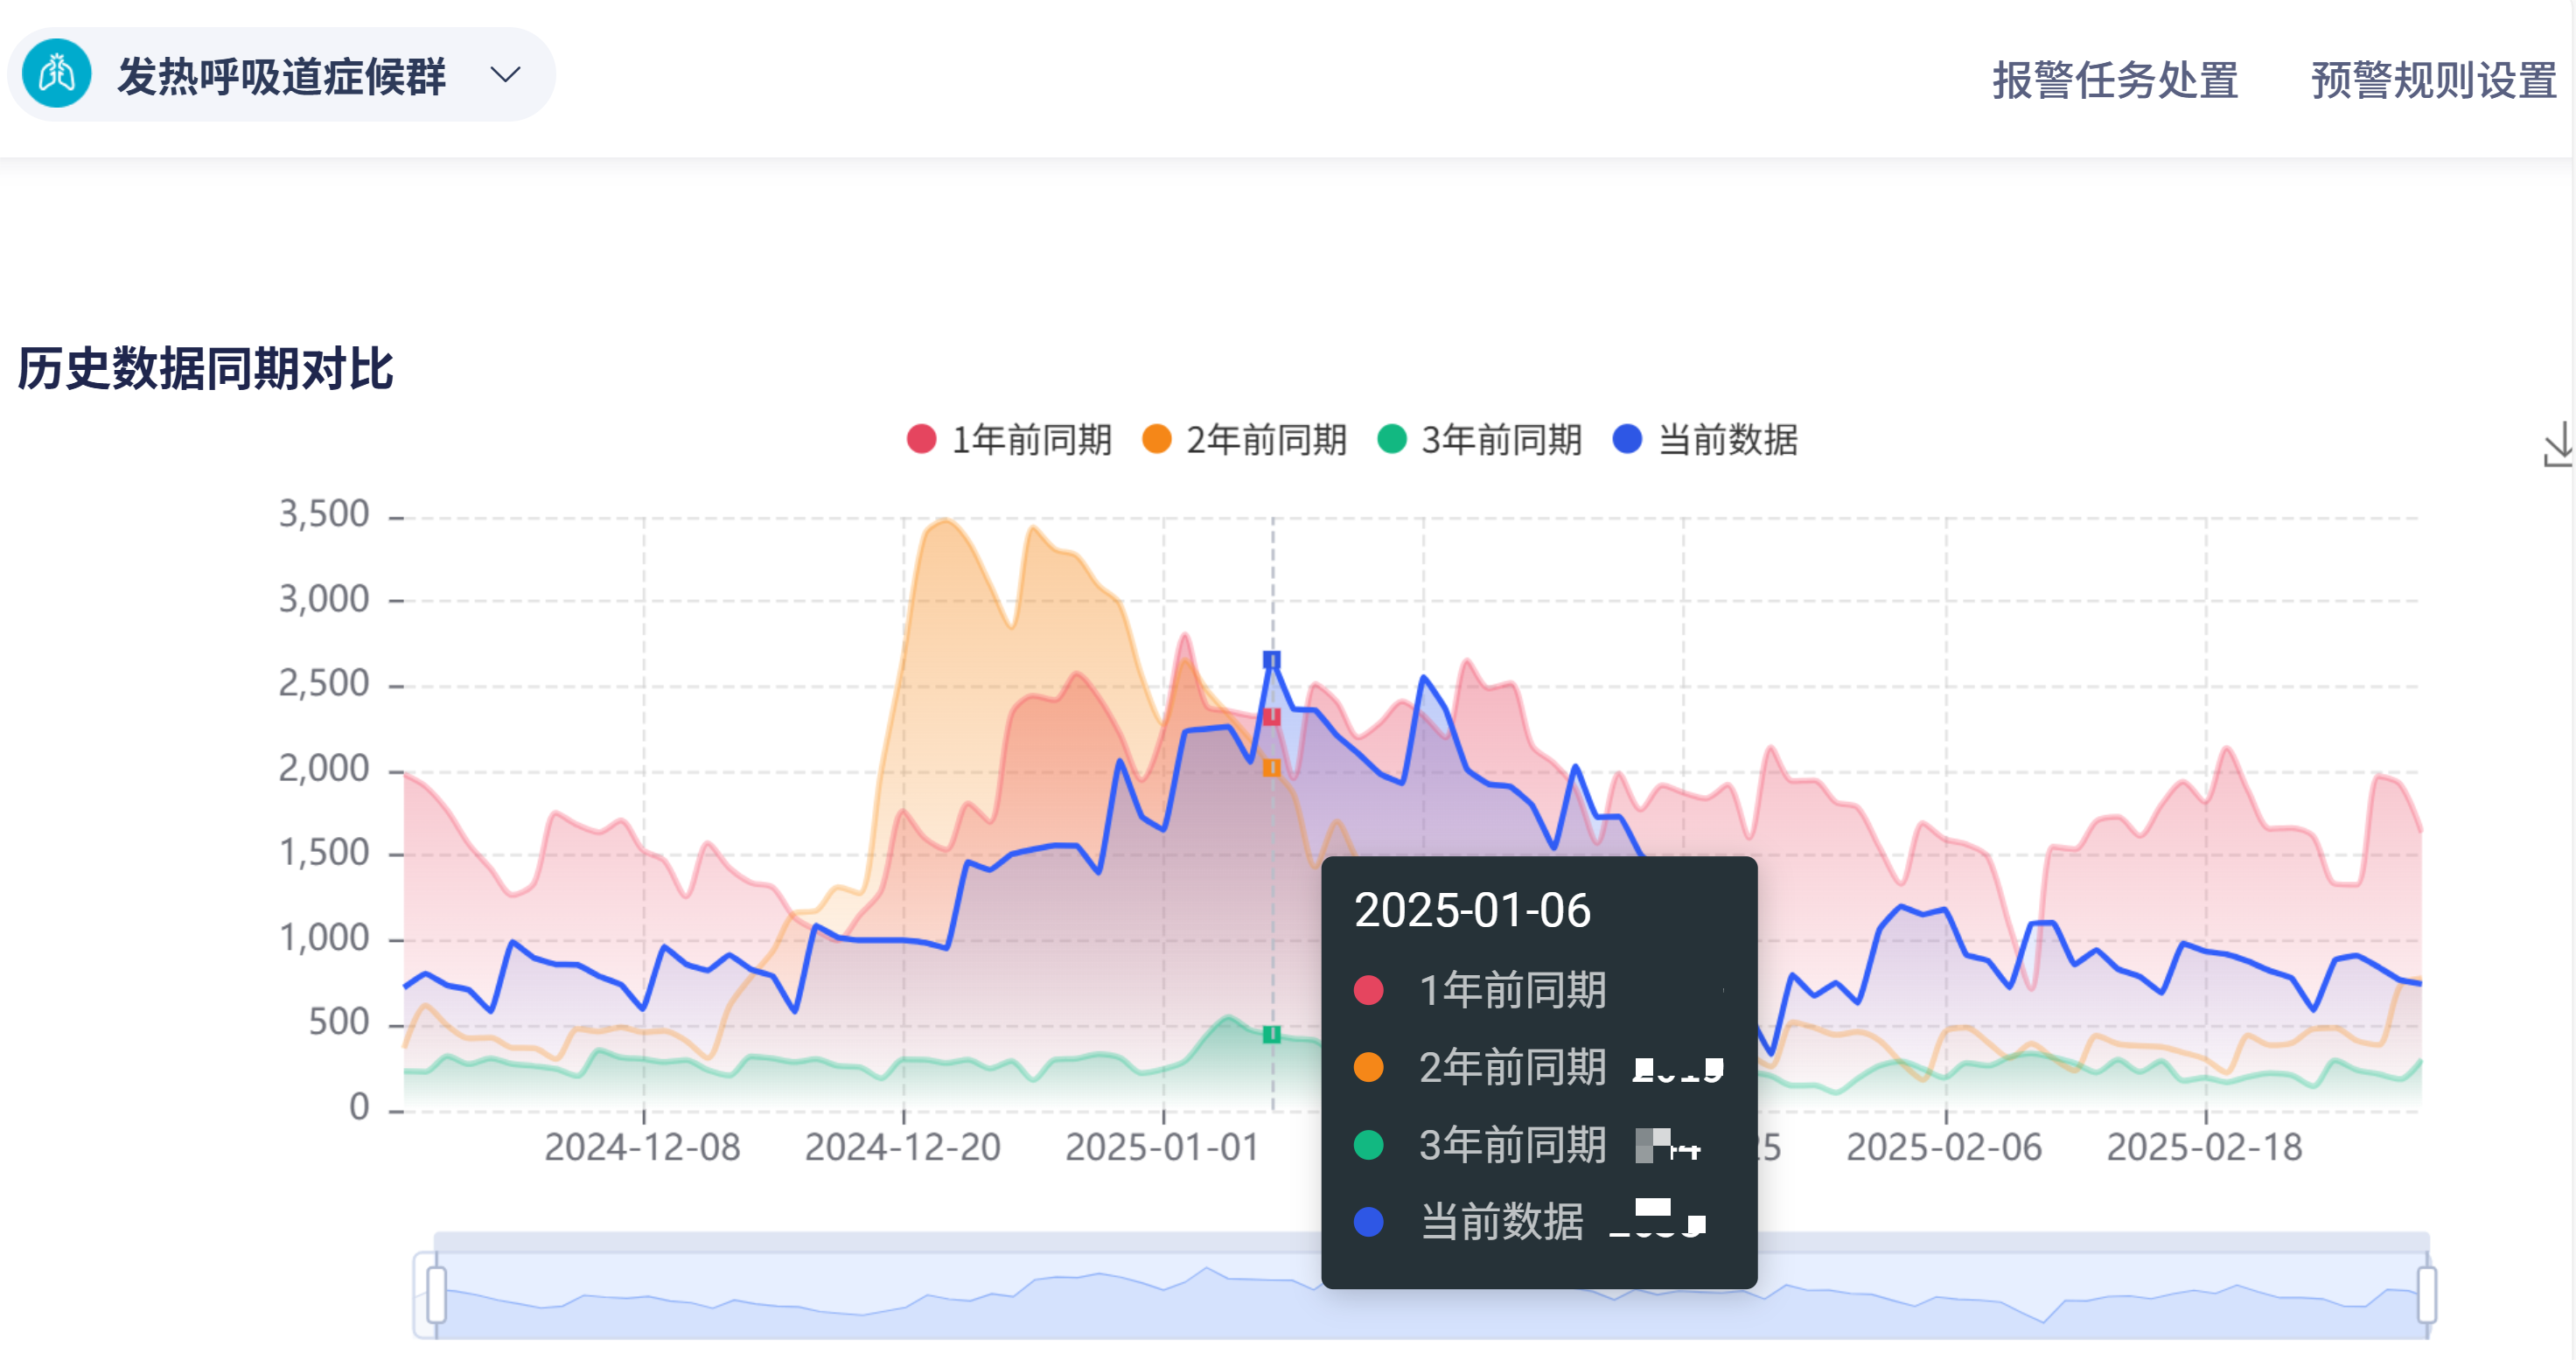
Task: Click the left handle of the zoom slider
Action: 436,1295
